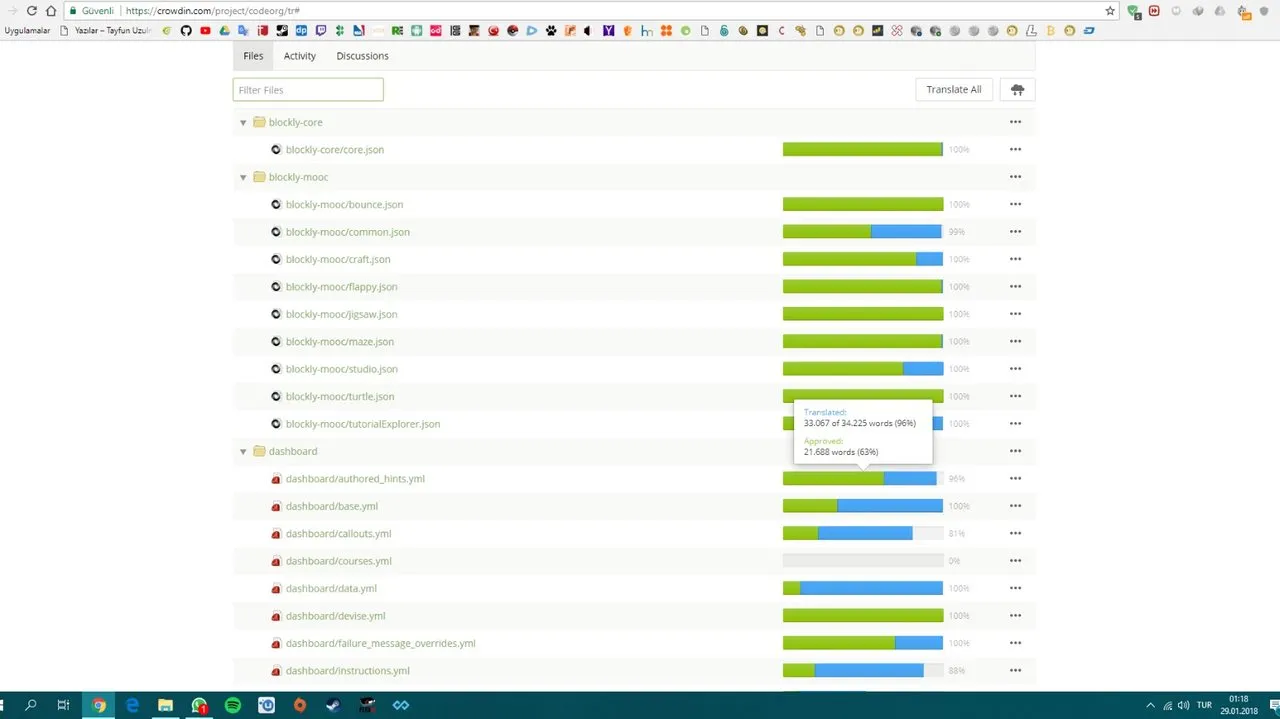
Task: Open the options menu for dashboard/devise.yml
Action: [x=1015, y=616]
